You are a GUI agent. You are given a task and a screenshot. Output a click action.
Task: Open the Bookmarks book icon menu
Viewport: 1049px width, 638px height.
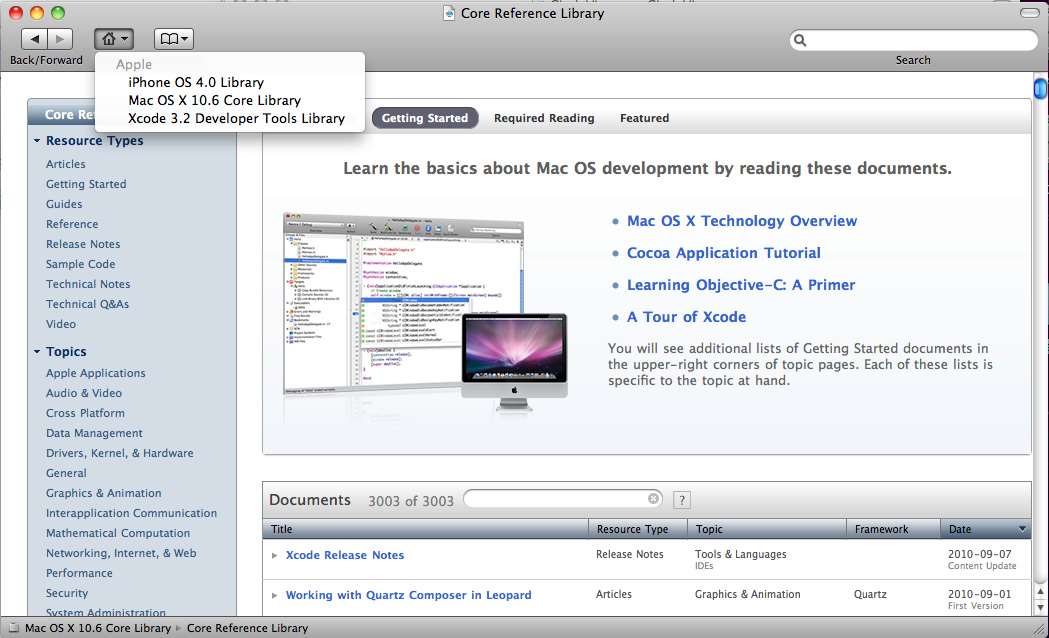point(173,39)
